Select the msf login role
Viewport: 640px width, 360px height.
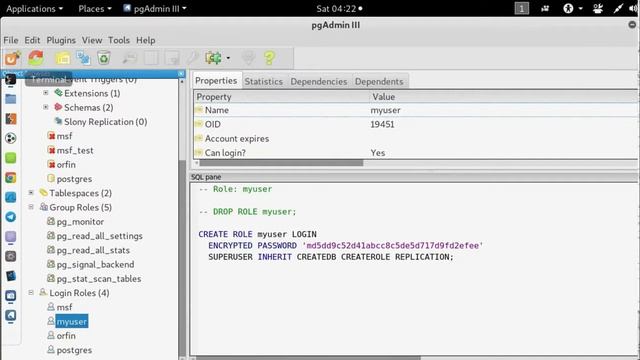64,307
